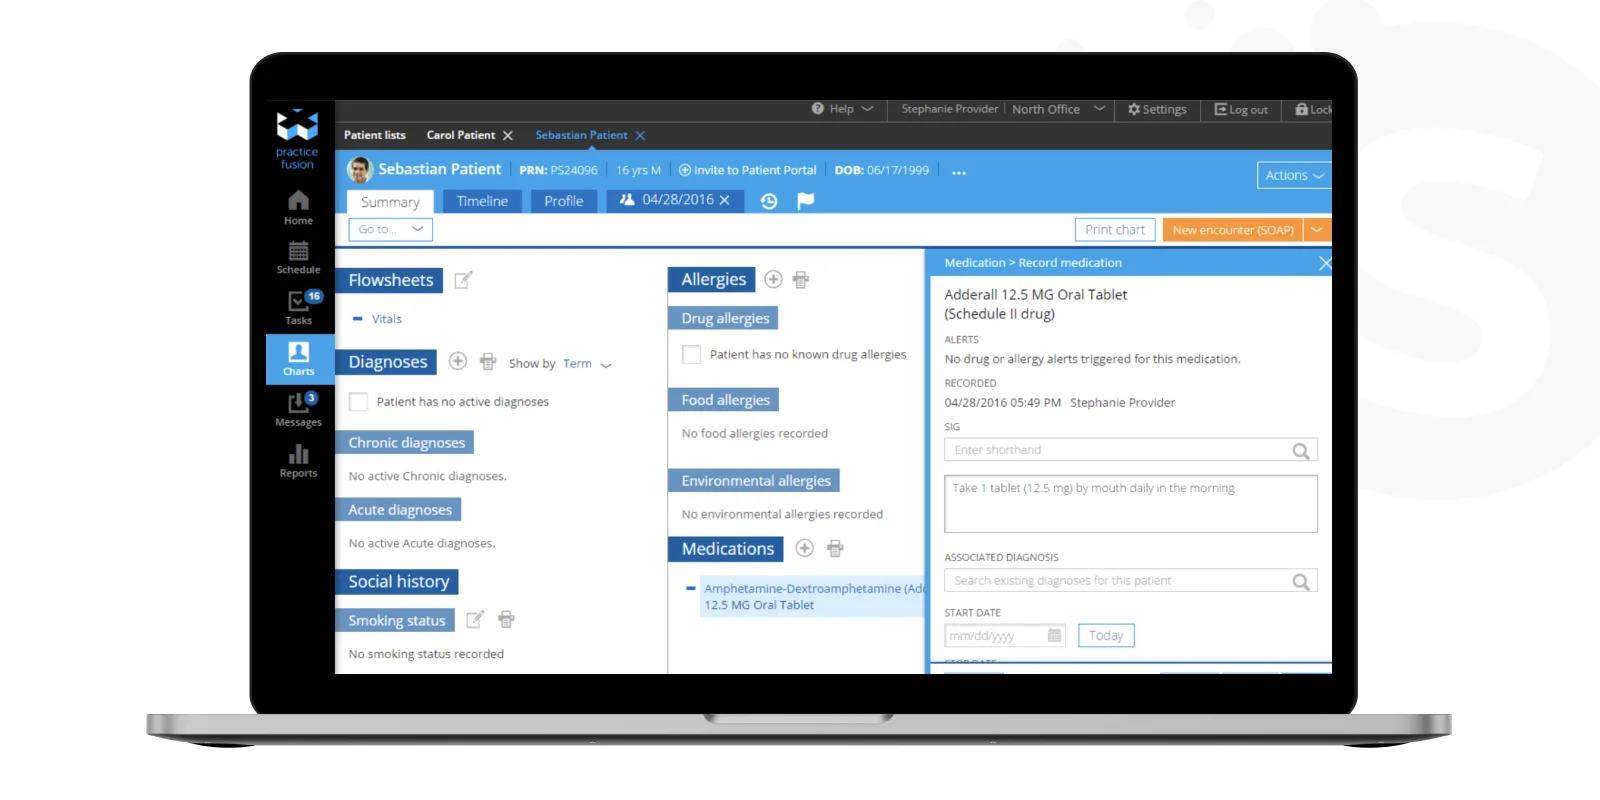1600x800 pixels.
Task: Close the 04/28/2016 encounter tab
Action: (724, 200)
